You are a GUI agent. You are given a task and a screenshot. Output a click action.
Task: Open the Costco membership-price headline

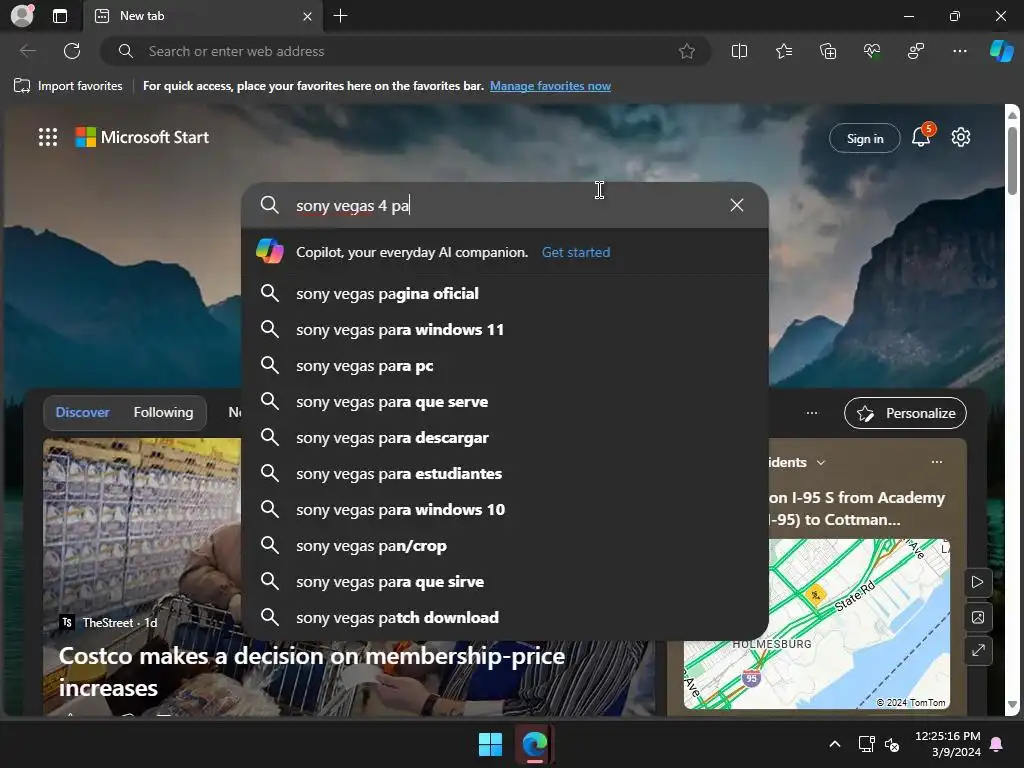point(312,671)
